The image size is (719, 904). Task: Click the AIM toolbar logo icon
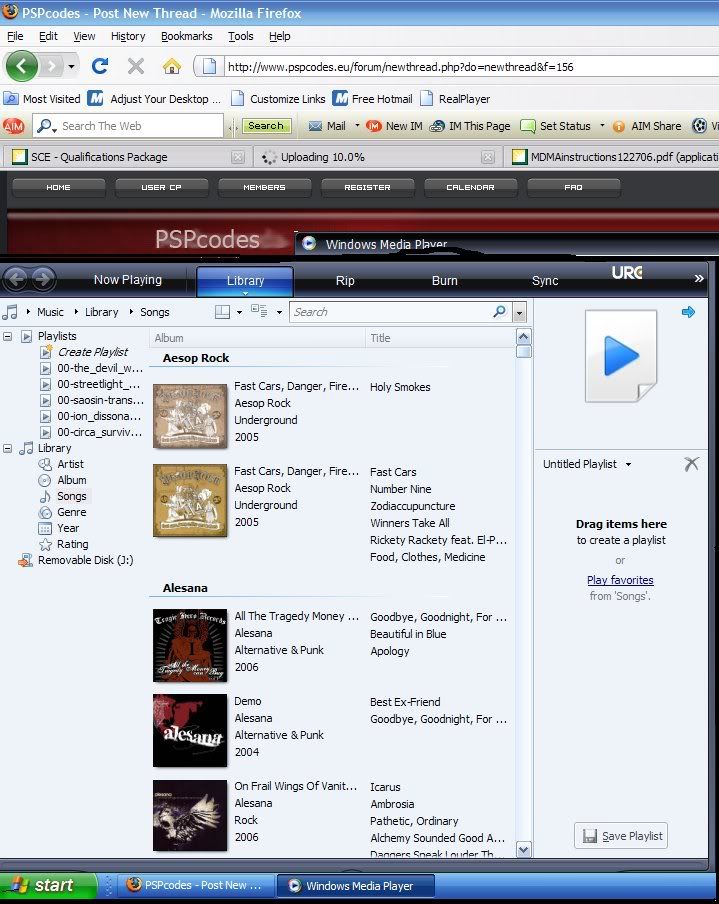point(13,126)
